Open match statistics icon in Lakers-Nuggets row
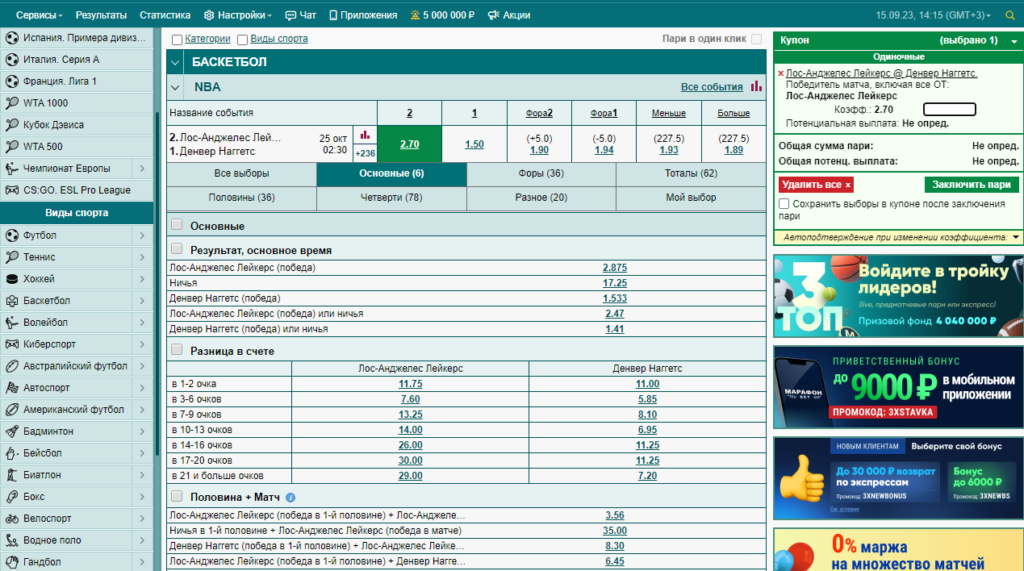The width and height of the screenshot is (1024, 571). pyautogui.click(x=365, y=135)
